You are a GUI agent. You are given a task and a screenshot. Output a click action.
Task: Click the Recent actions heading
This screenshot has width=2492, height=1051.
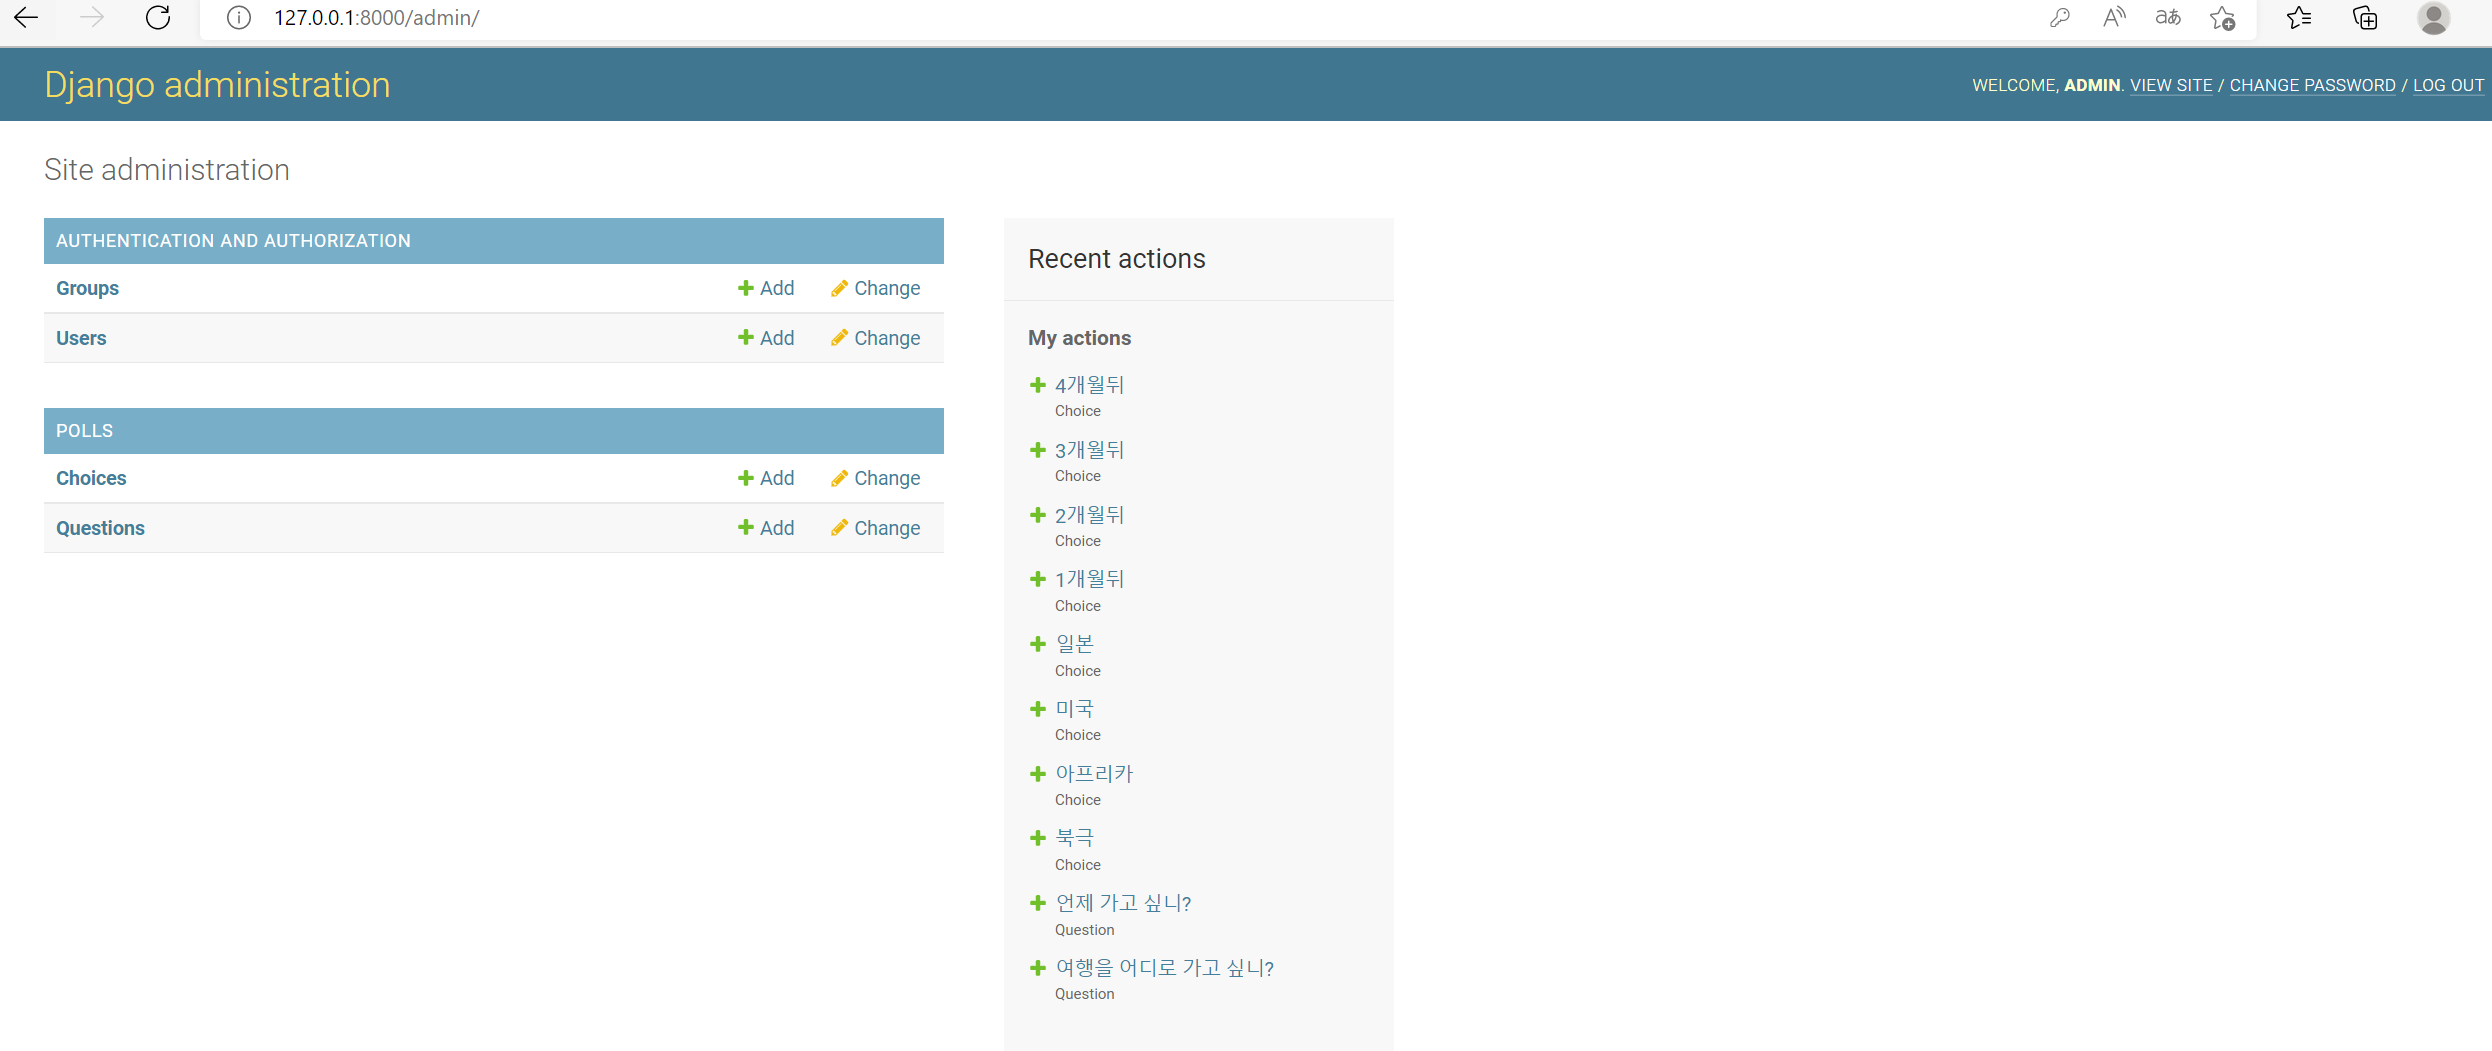point(1117,259)
